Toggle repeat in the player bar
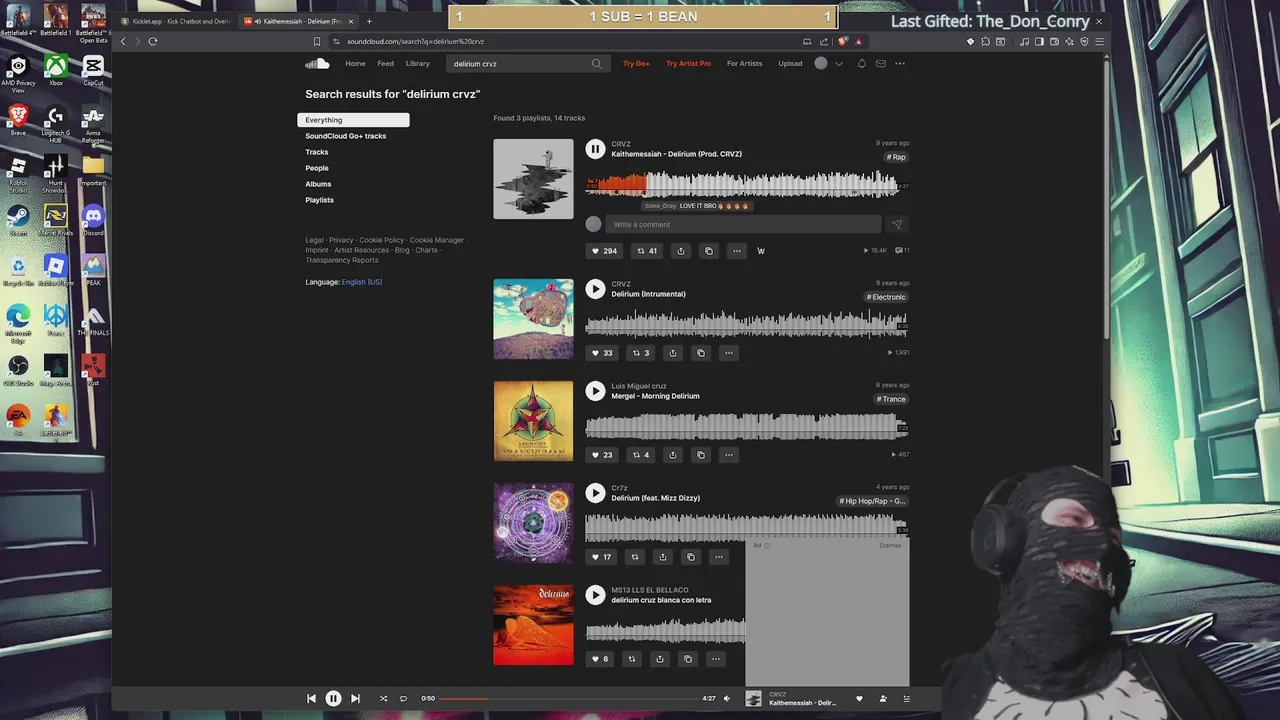This screenshot has width=1280, height=720. coord(404,699)
